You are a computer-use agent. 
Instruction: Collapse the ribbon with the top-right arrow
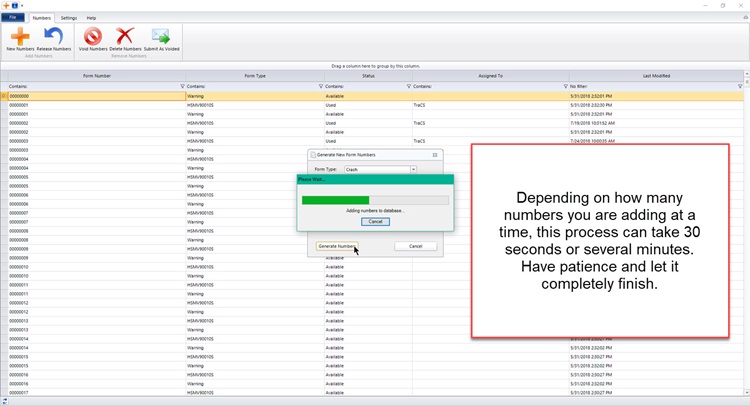click(744, 18)
